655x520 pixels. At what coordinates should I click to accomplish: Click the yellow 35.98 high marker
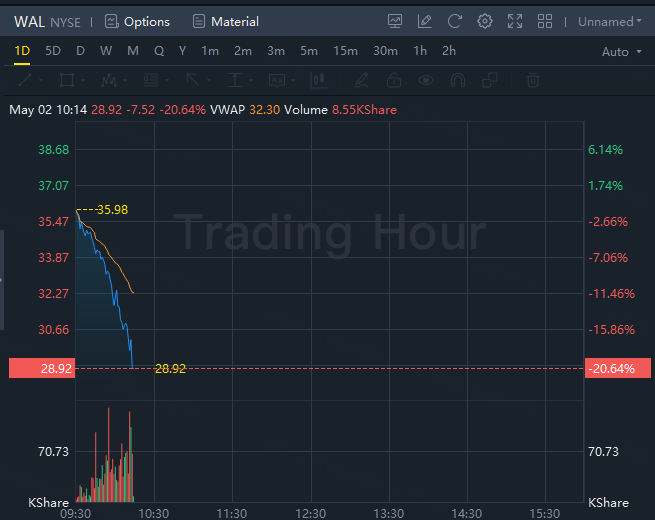click(112, 209)
